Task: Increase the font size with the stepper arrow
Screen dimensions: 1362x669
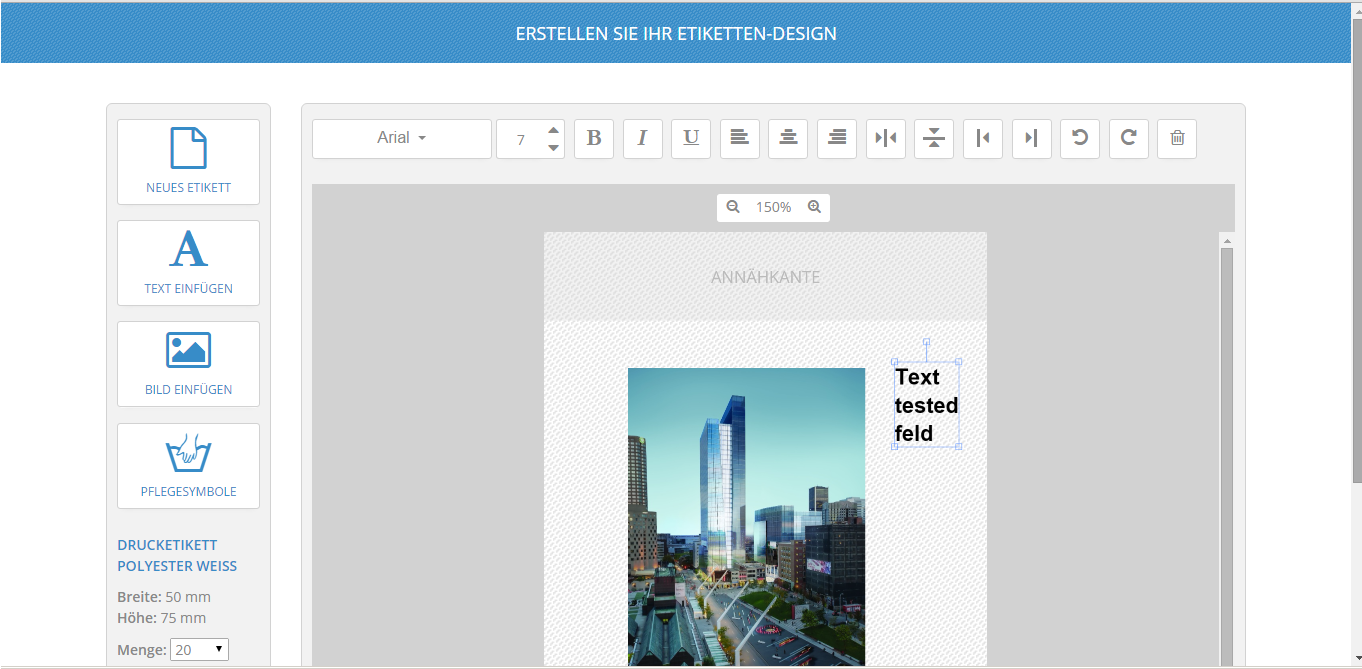Action: tap(553, 130)
